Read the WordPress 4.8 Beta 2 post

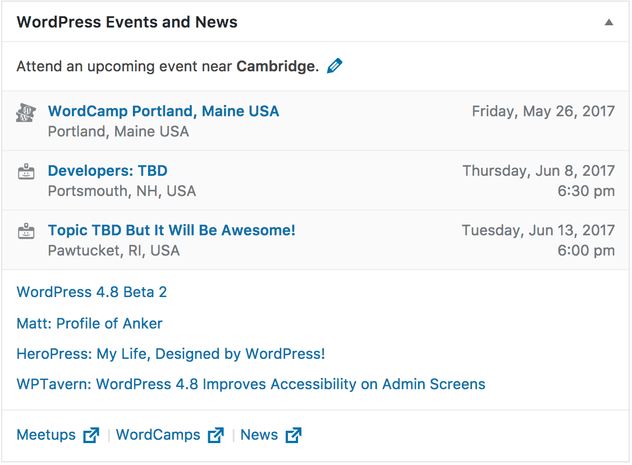pyautogui.click(x=91, y=292)
